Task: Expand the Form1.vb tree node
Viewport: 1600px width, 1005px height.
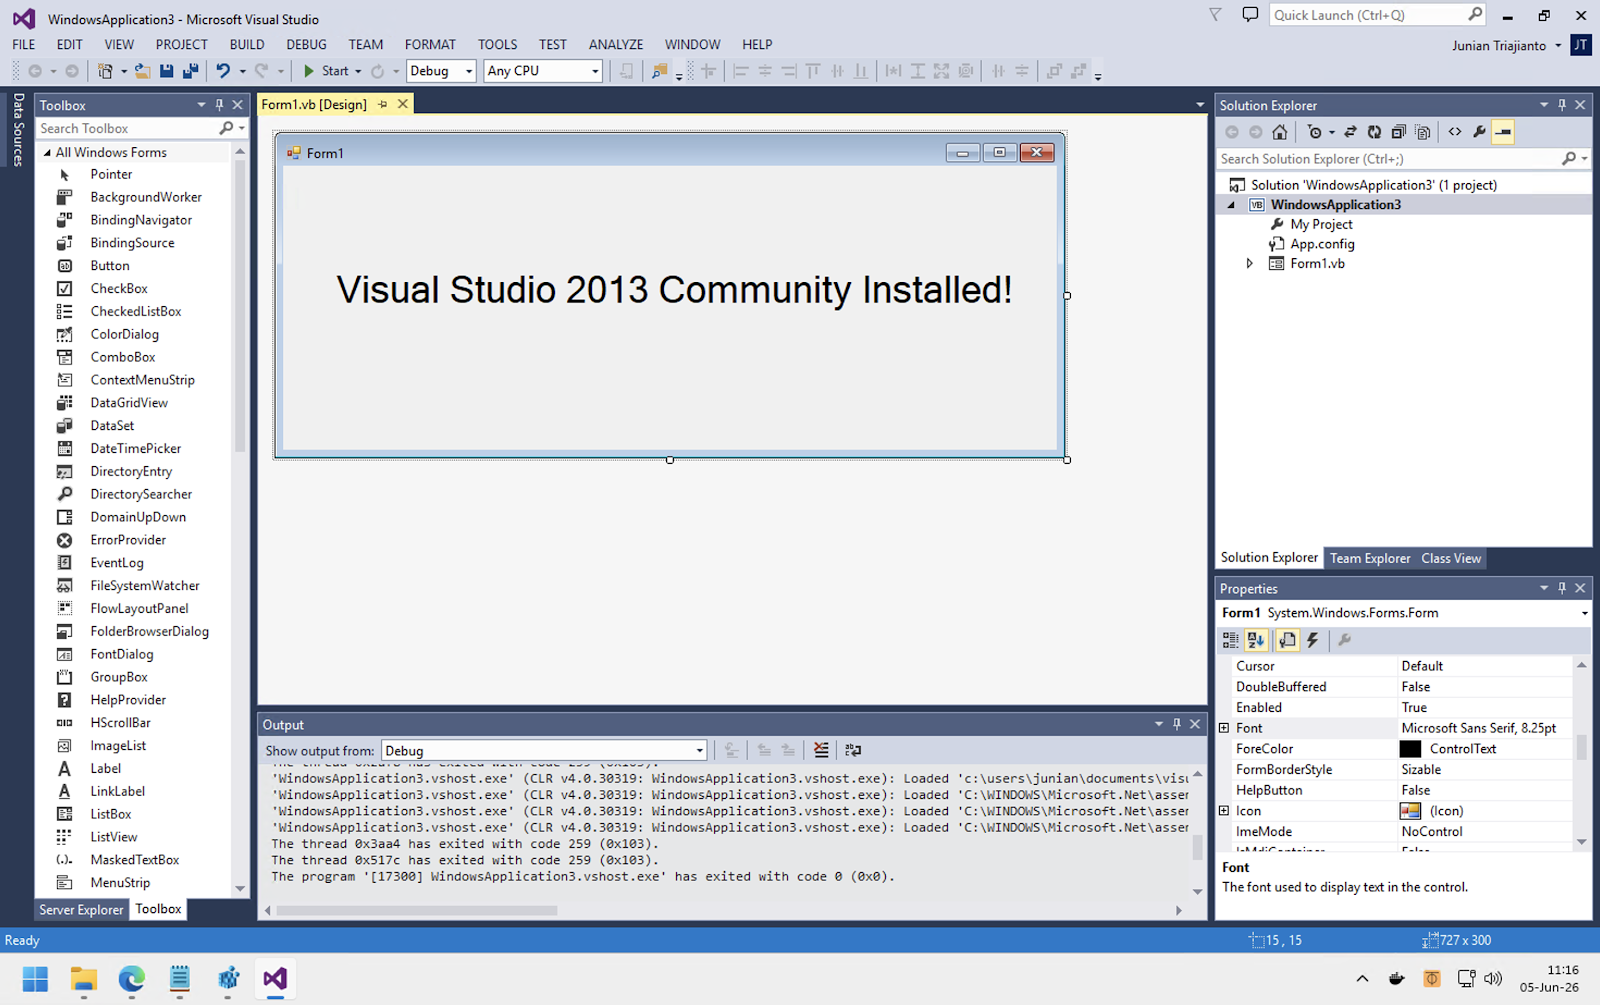Action: pos(1249,264)
